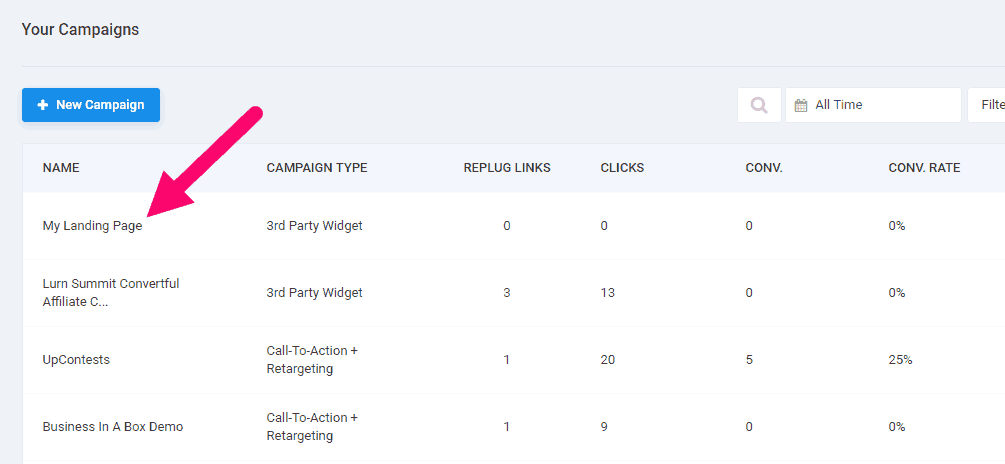Click clicks value 13 in Lurn Summit row
Viewport: 1005px width, 464px height.
[x=608, y=293]
